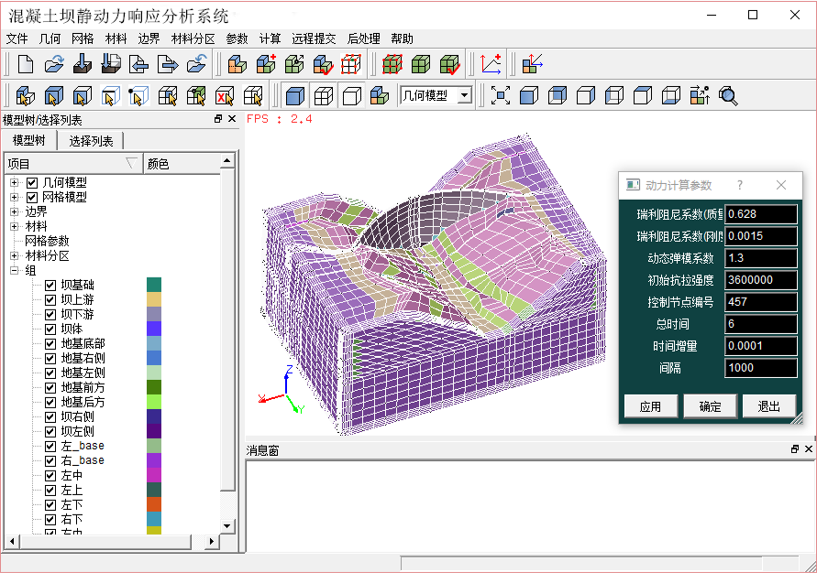Viewport: 817px width, 573px height.
Task: Toggle the 左_base group checkbox
Action: (51, 446)
